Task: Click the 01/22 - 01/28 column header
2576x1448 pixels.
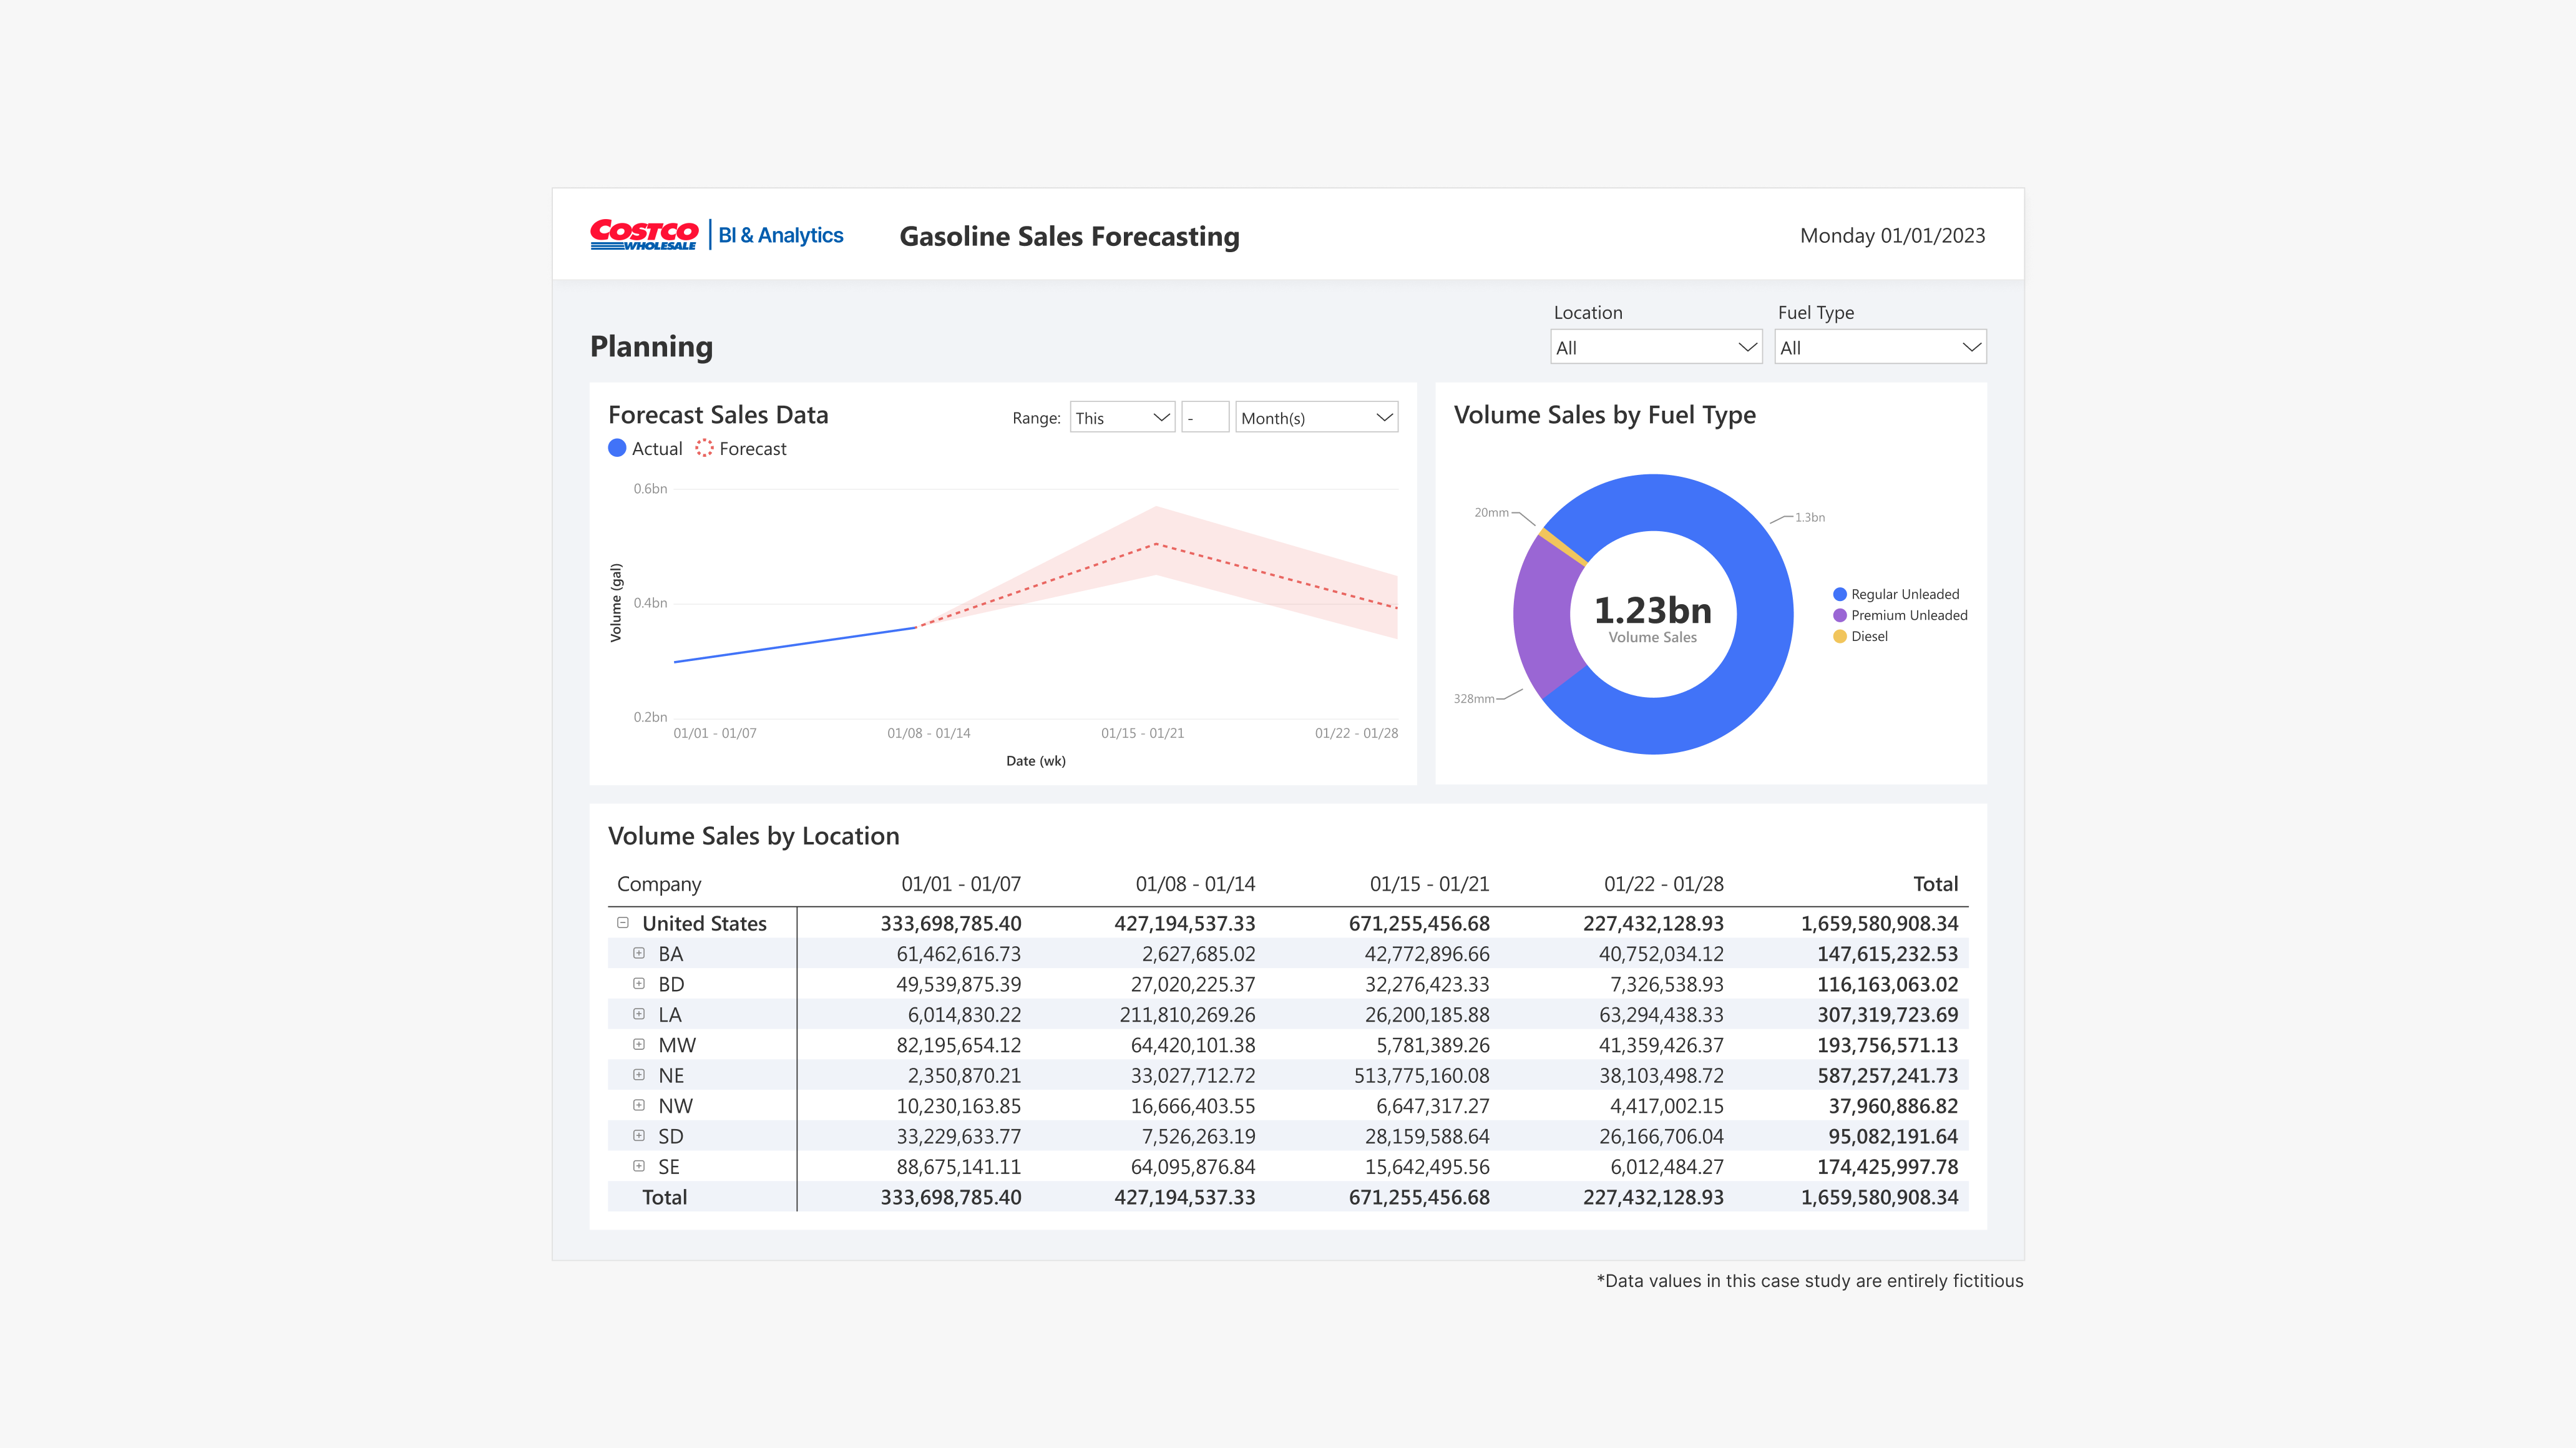Action: (1664, 884)
